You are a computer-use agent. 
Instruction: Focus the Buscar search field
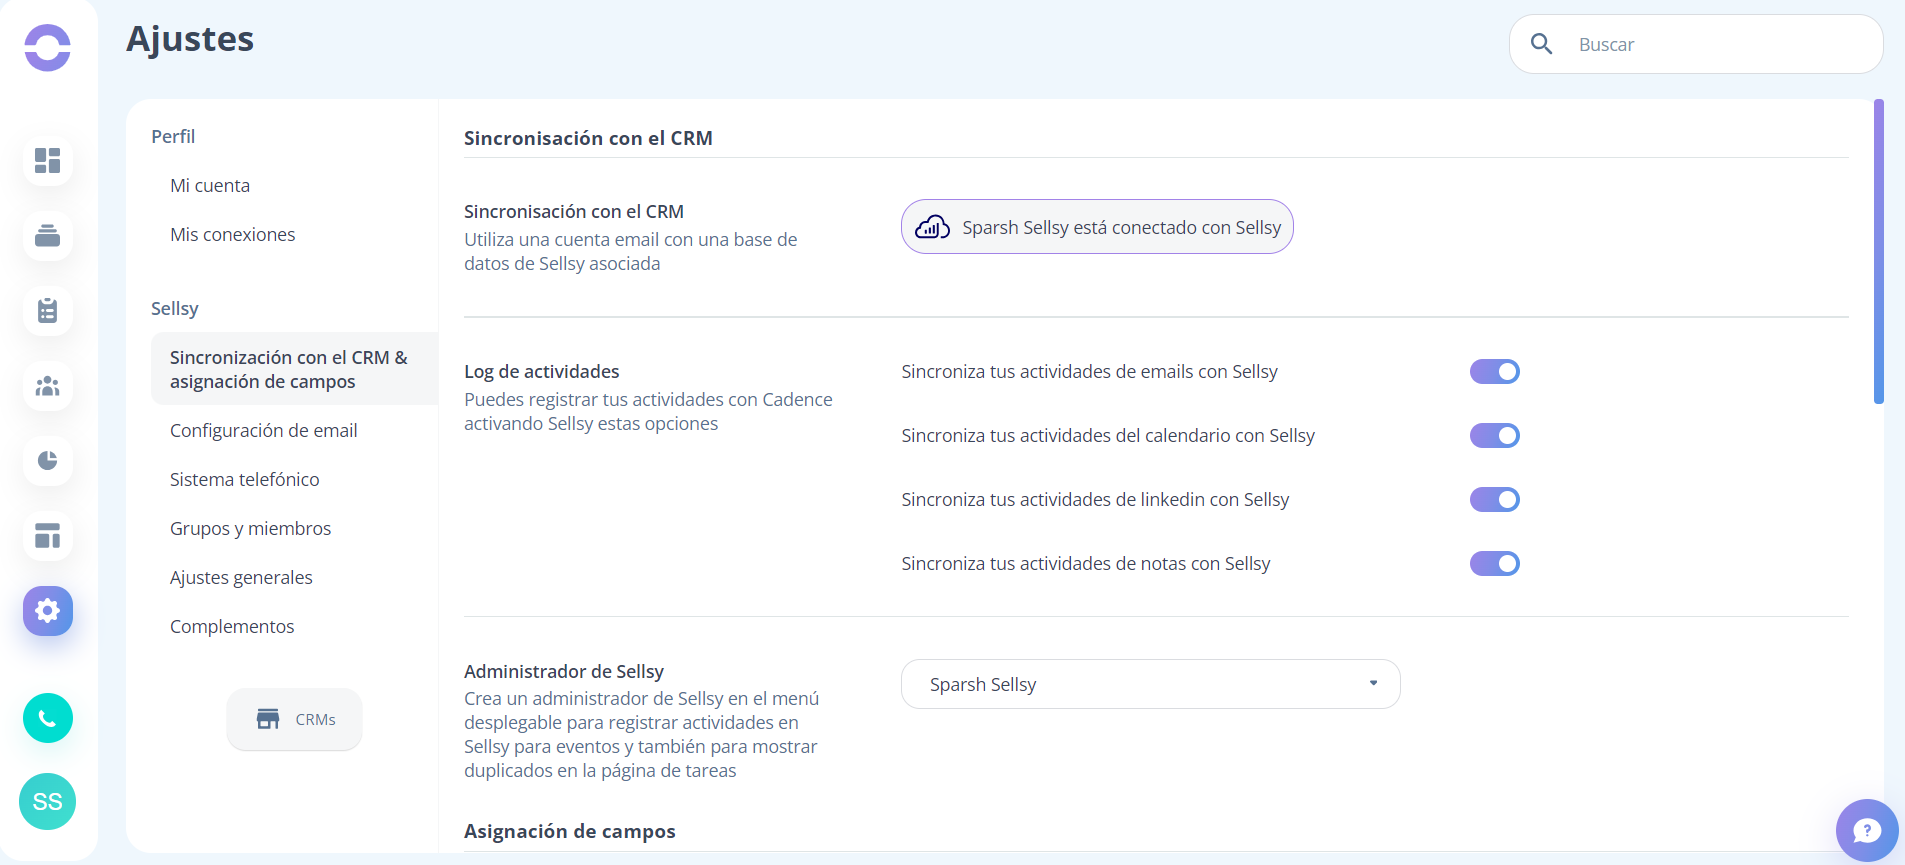tap(1696, 44)
